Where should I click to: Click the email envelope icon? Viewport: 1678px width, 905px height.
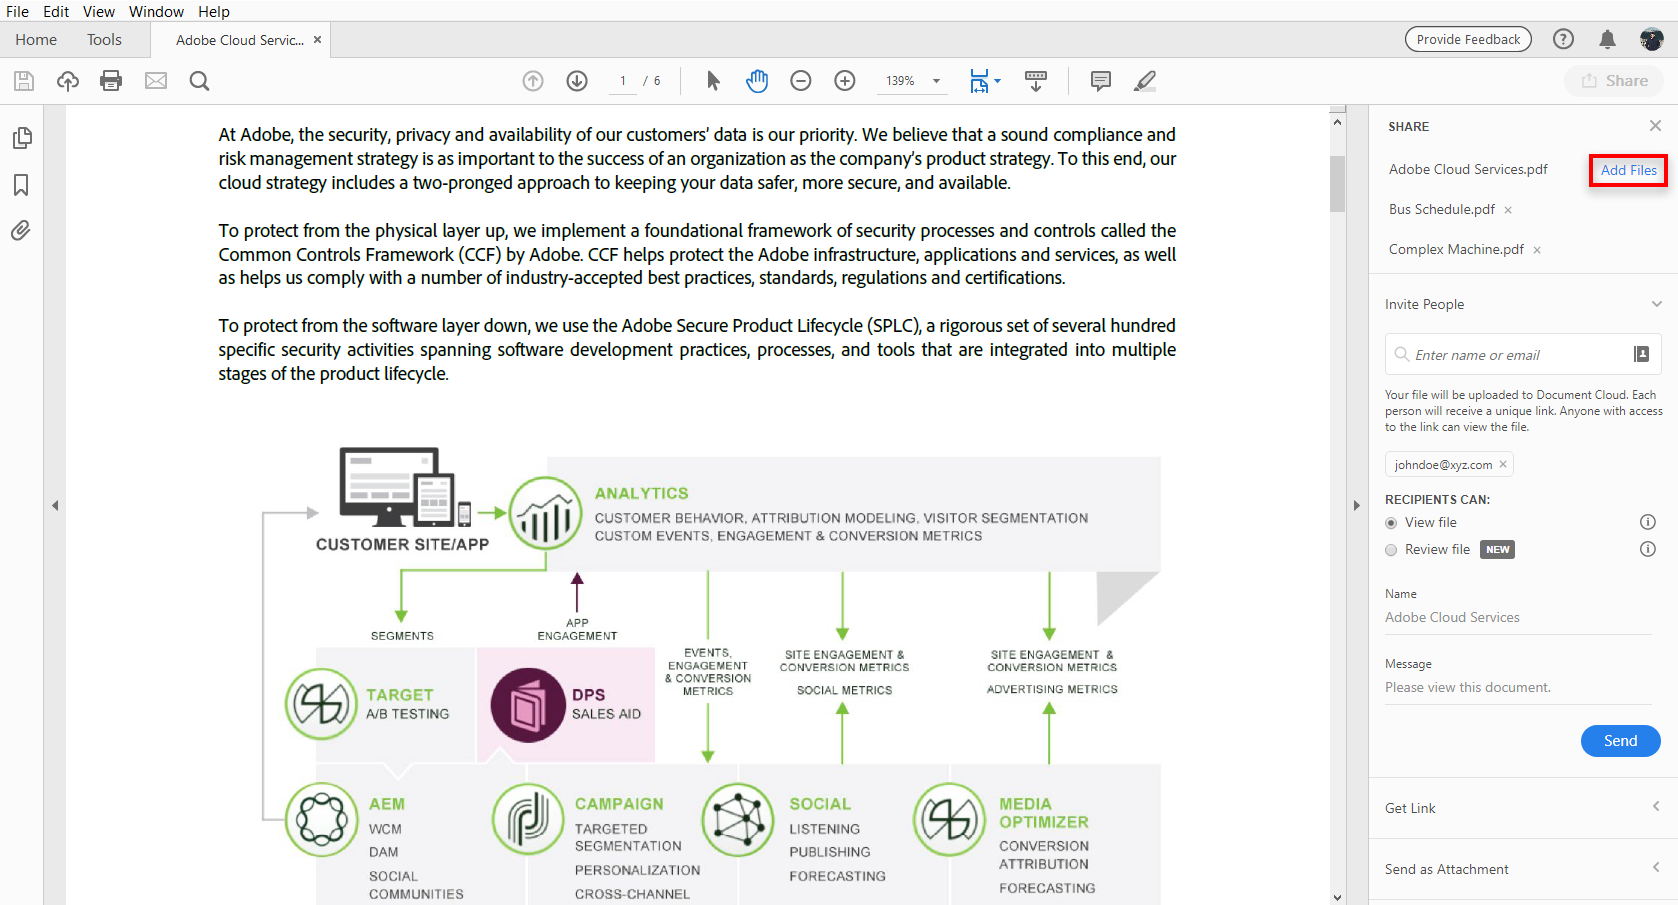tap(156, 81)
